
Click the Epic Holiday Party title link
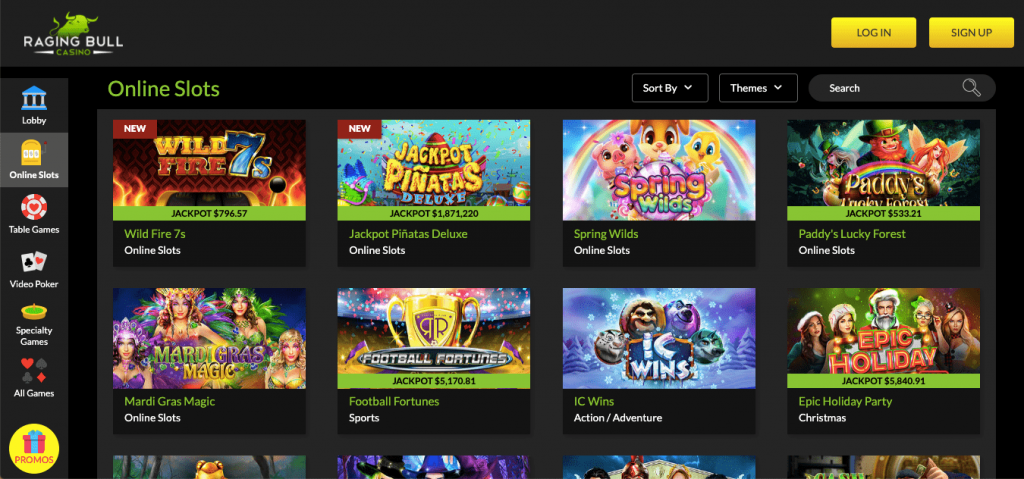[x=845, y=401]
